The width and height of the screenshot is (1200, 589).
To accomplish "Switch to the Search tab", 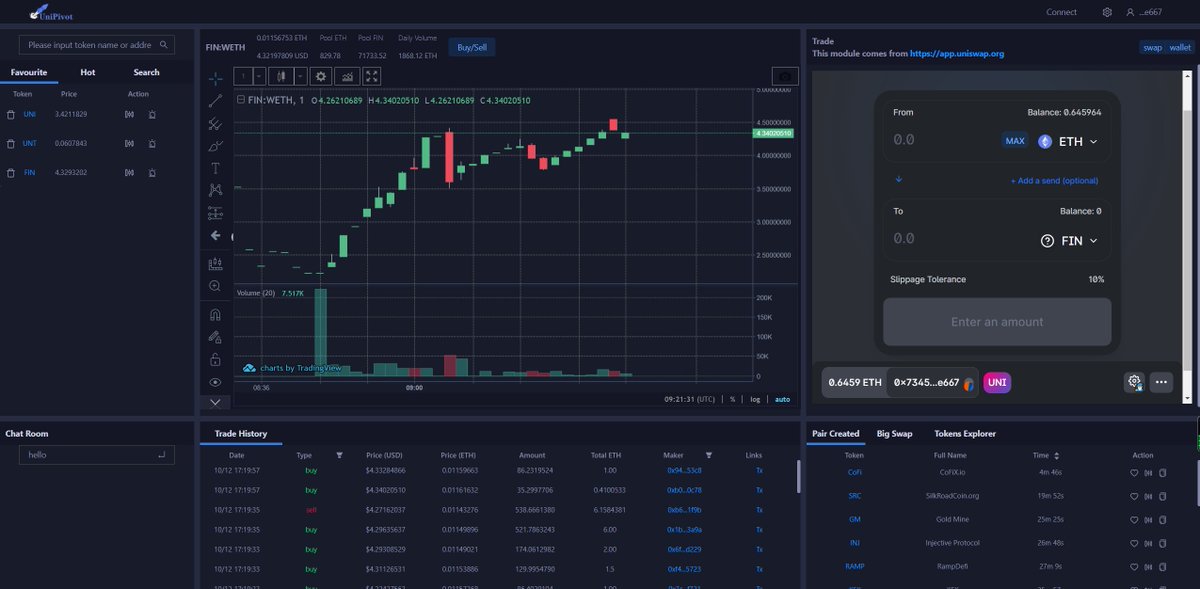I will (x=146, y=72).
